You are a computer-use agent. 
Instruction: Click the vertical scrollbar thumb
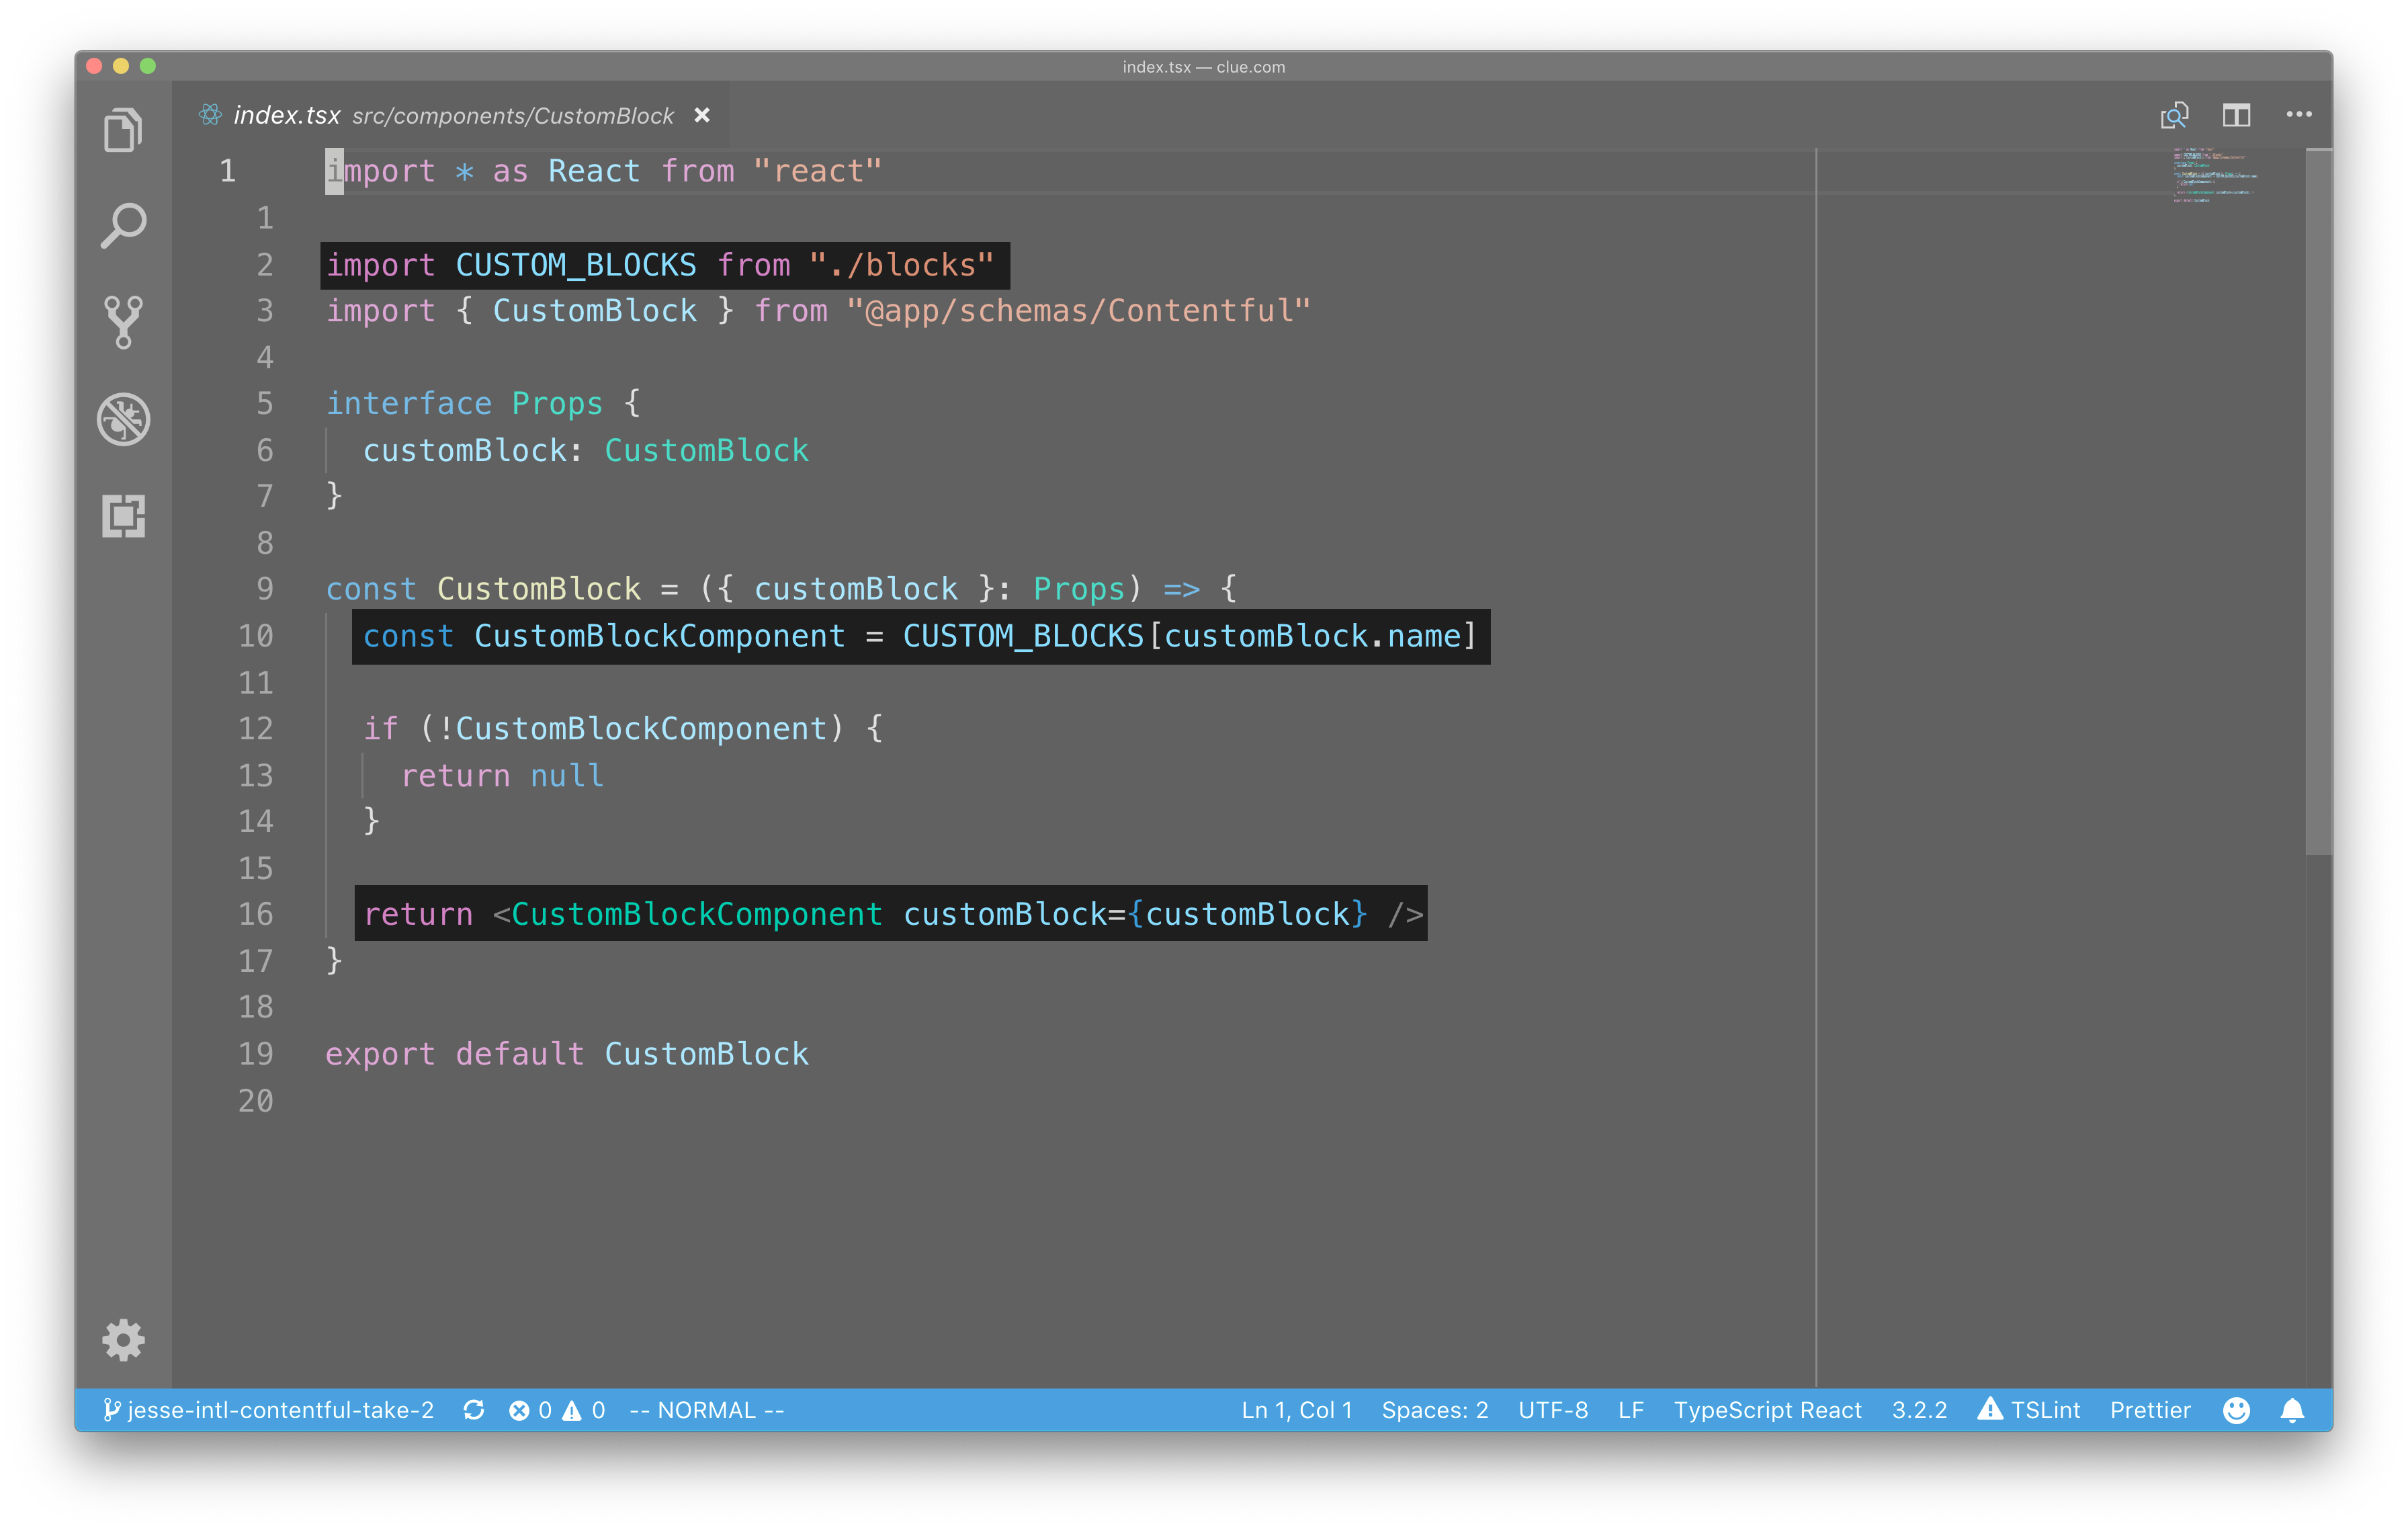(2318, 500)
